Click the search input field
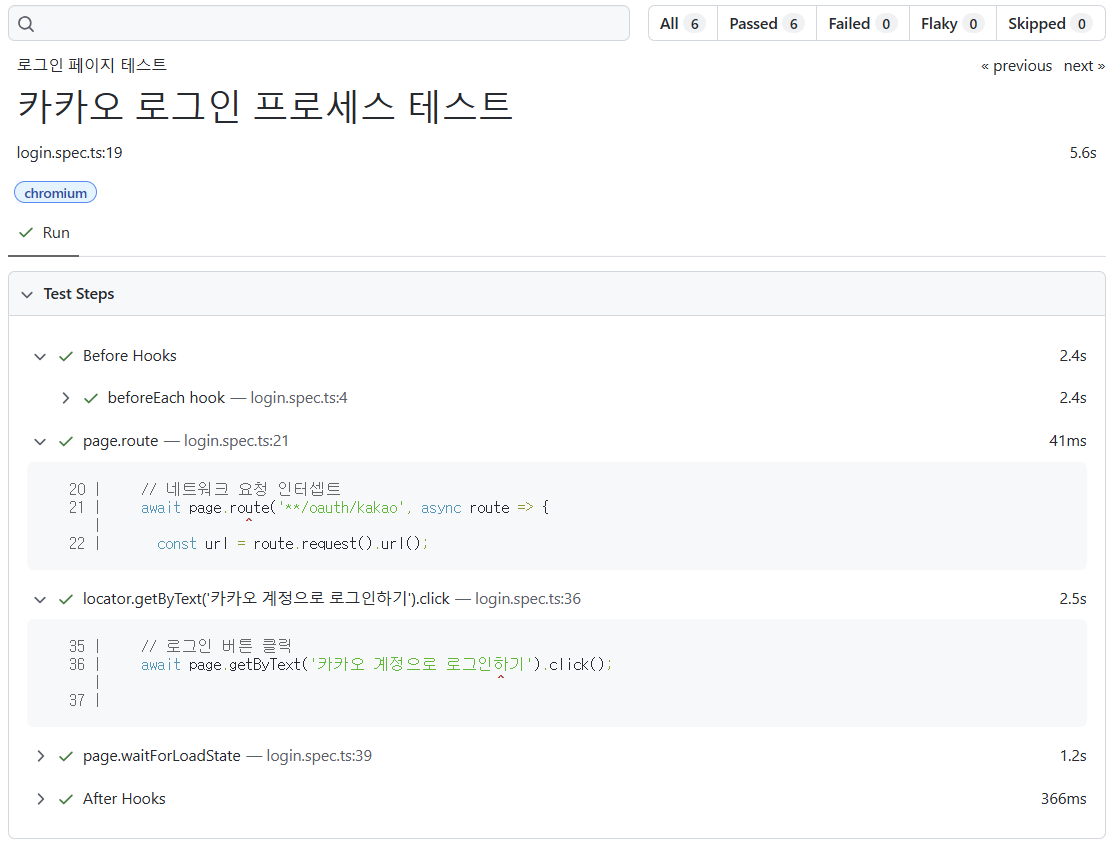 (319, 24)
